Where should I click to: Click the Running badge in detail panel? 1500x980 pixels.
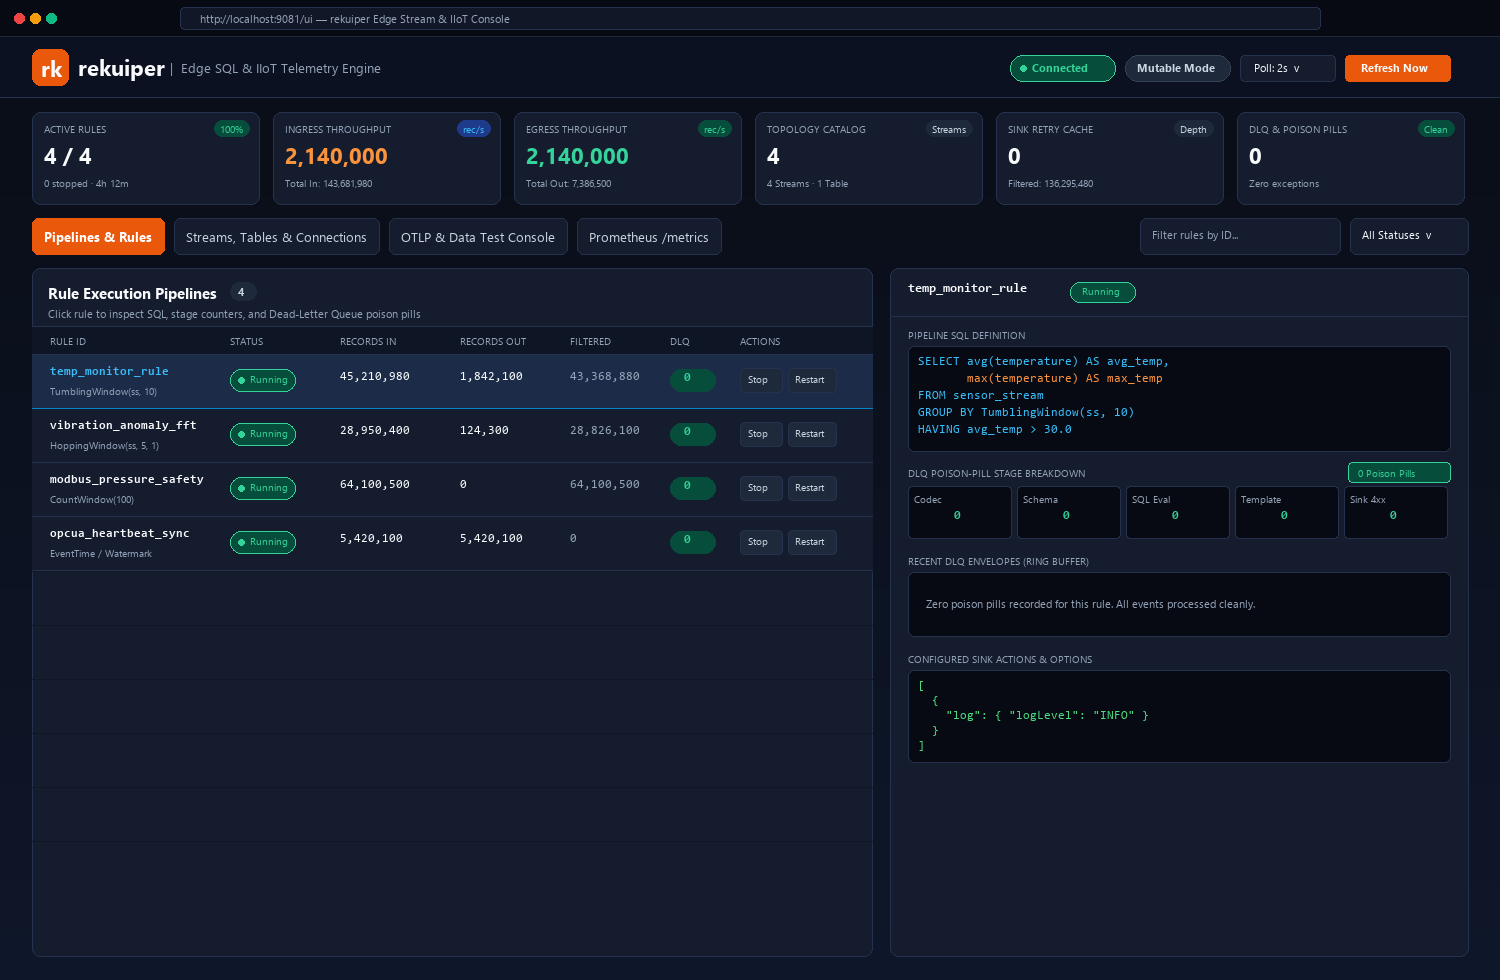pos(1102,292)
